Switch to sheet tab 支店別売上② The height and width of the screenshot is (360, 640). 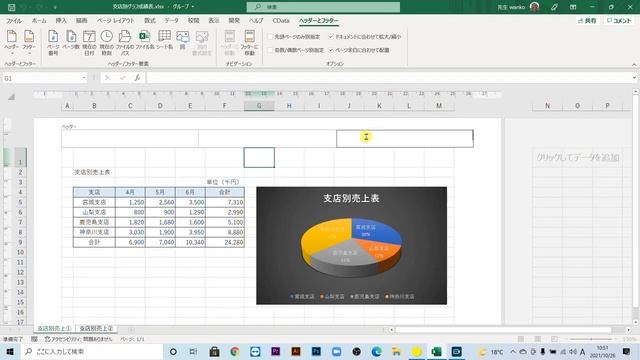pyautogui.click(x=96, y=329)
